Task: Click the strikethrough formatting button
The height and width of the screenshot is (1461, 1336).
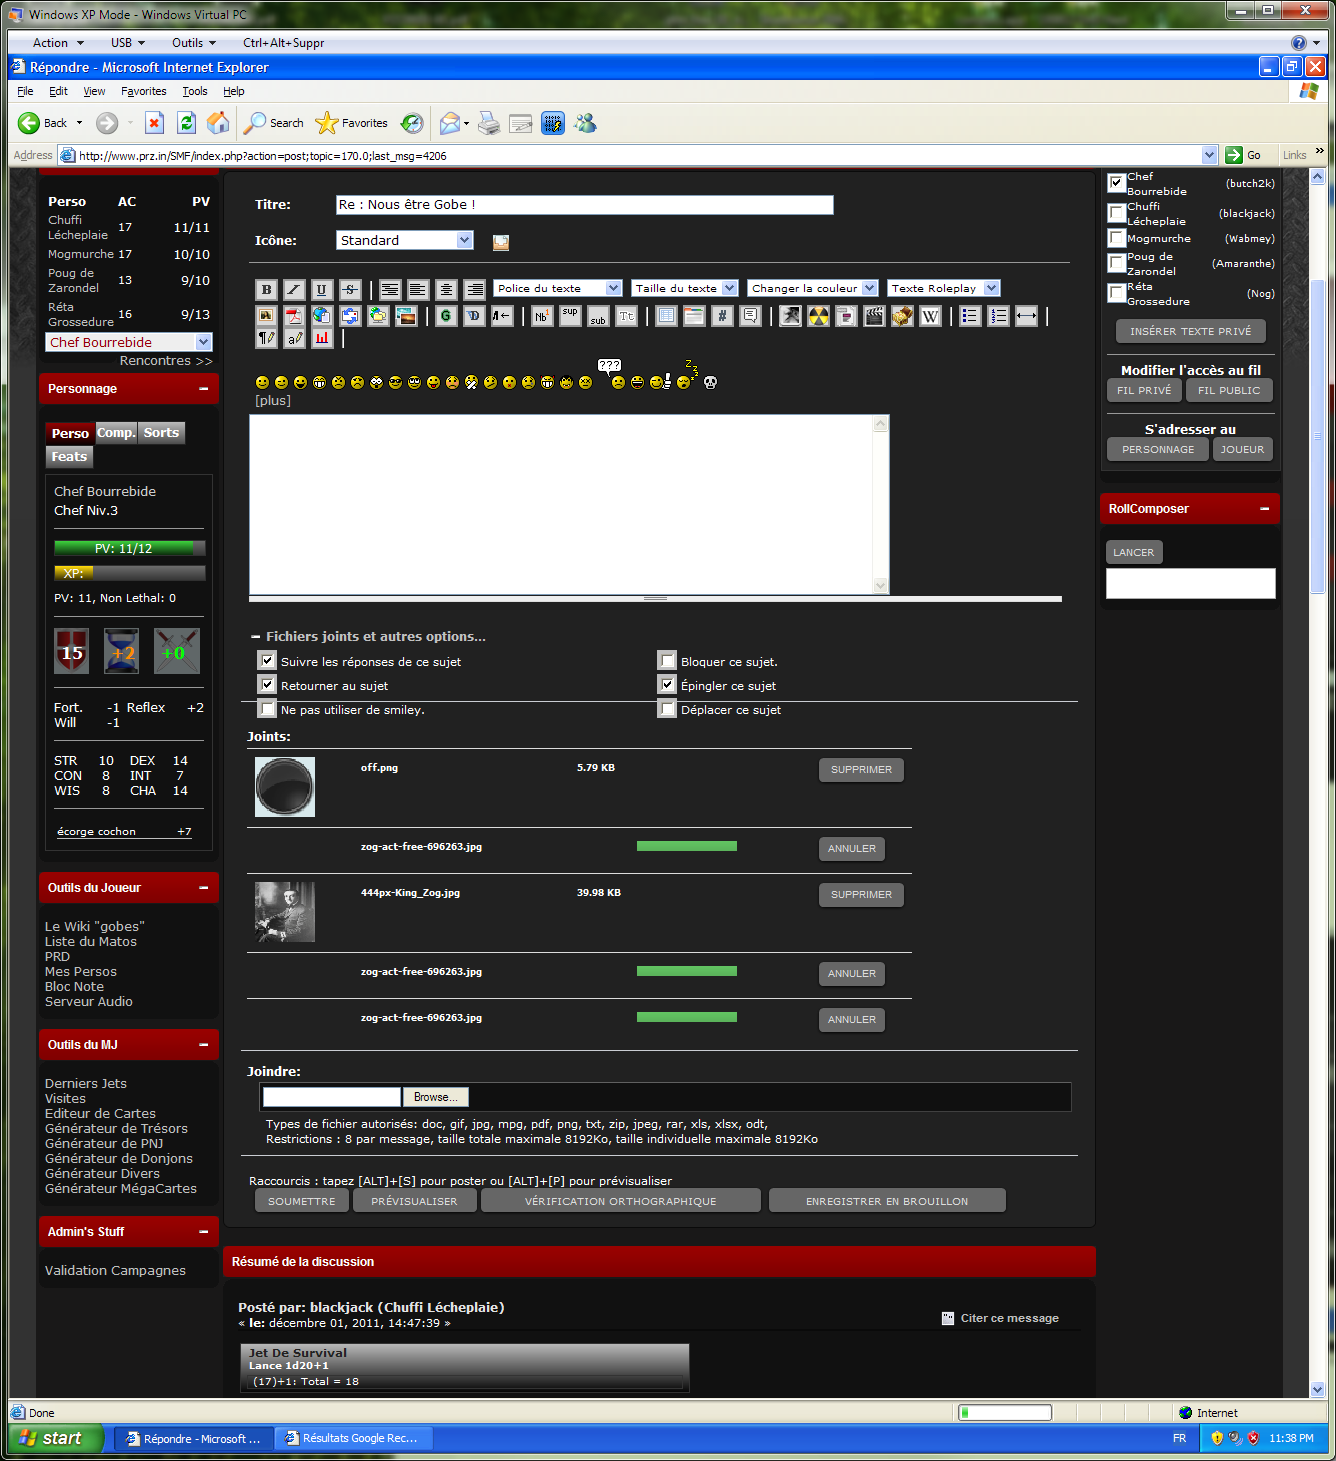Action: pyautogui.click(x=350, y=290)
